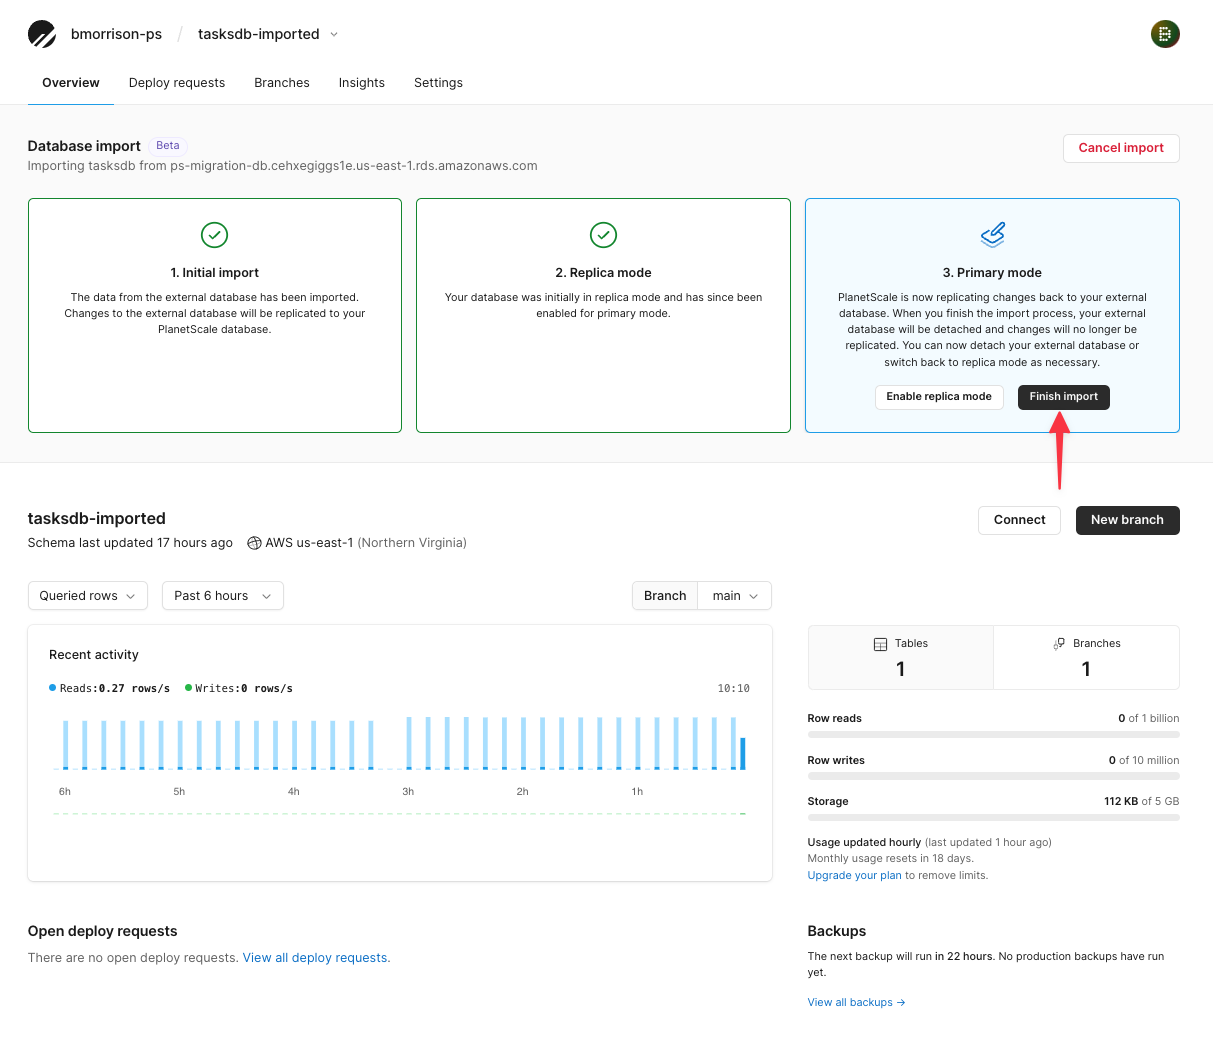This screenshot has height=1039, width=1213.
Task: Click the Branch label button
Action: (x=665, y=596)
